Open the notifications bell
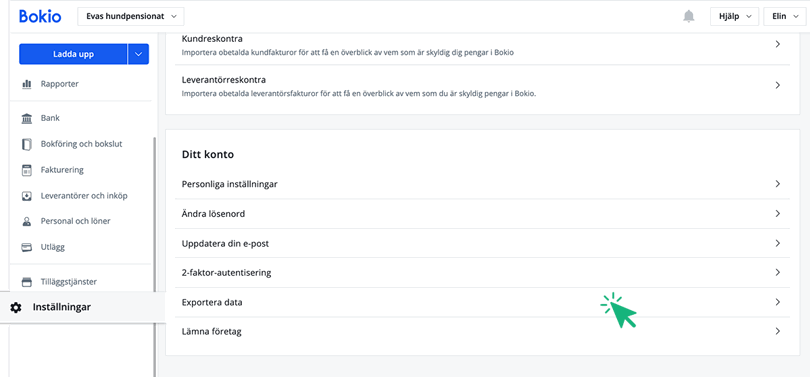 tap(689, 17)
